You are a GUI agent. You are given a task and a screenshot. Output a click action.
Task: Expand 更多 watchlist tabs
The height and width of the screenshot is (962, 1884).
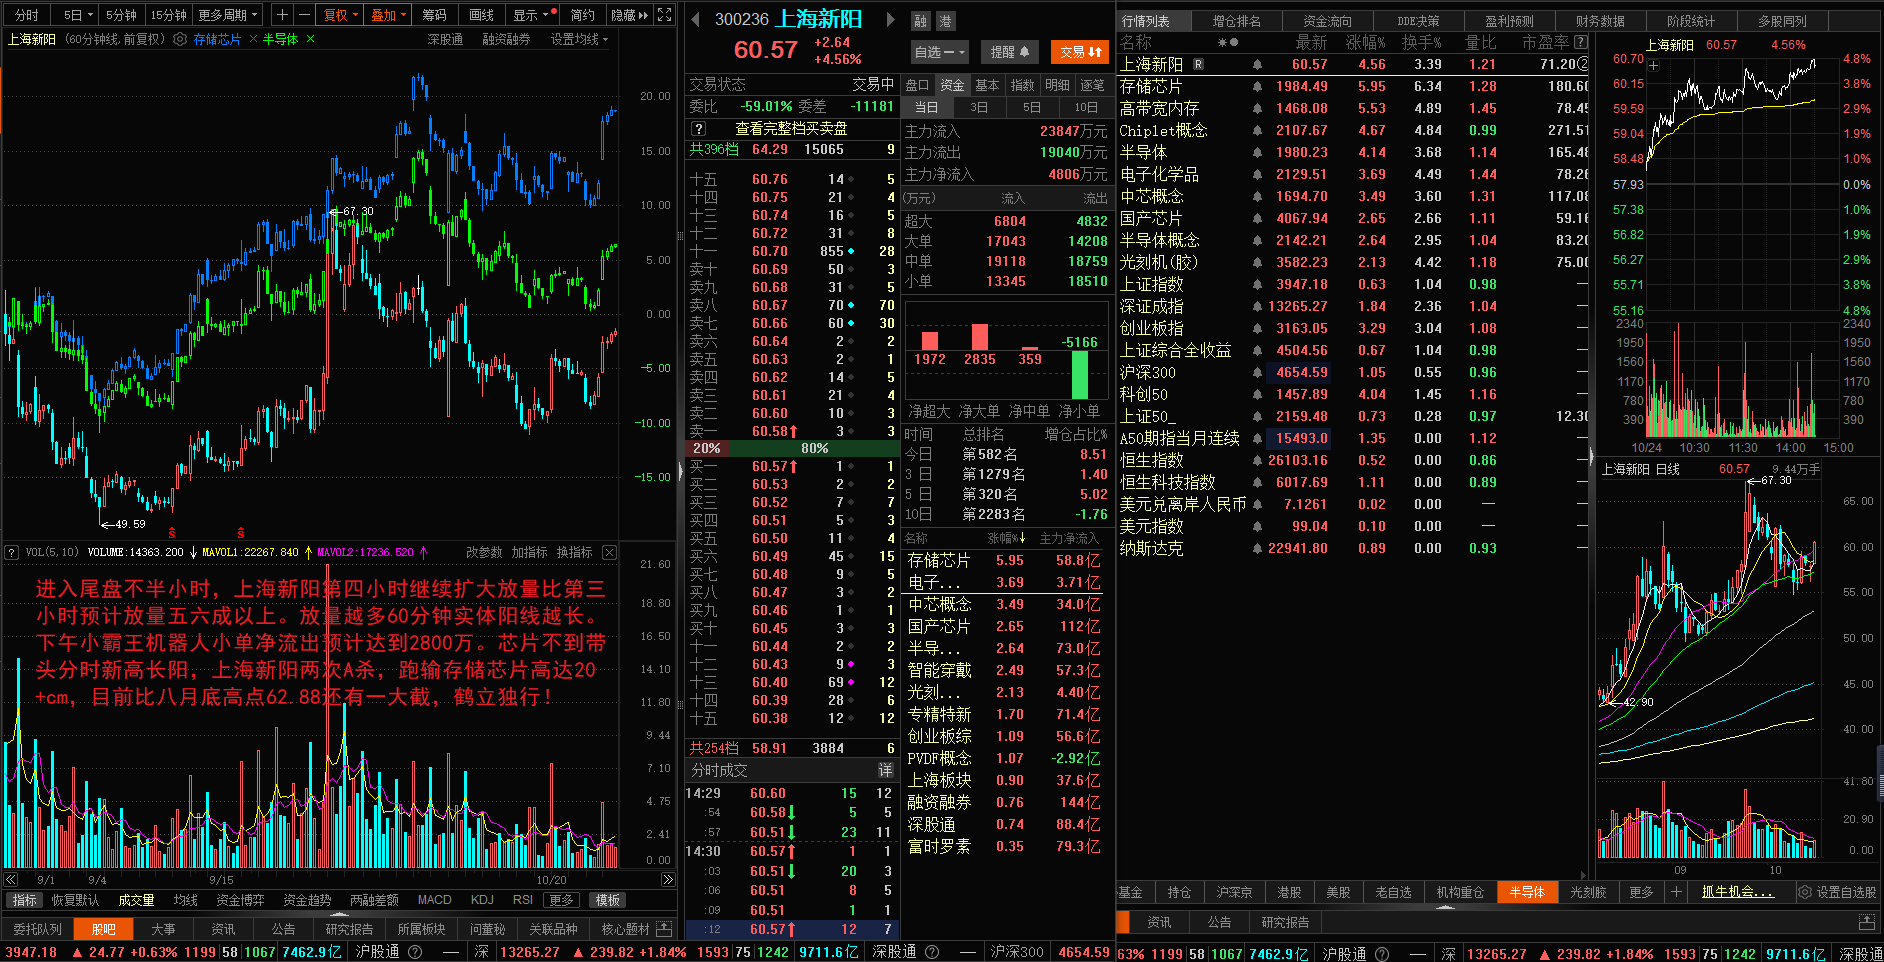1641,892
